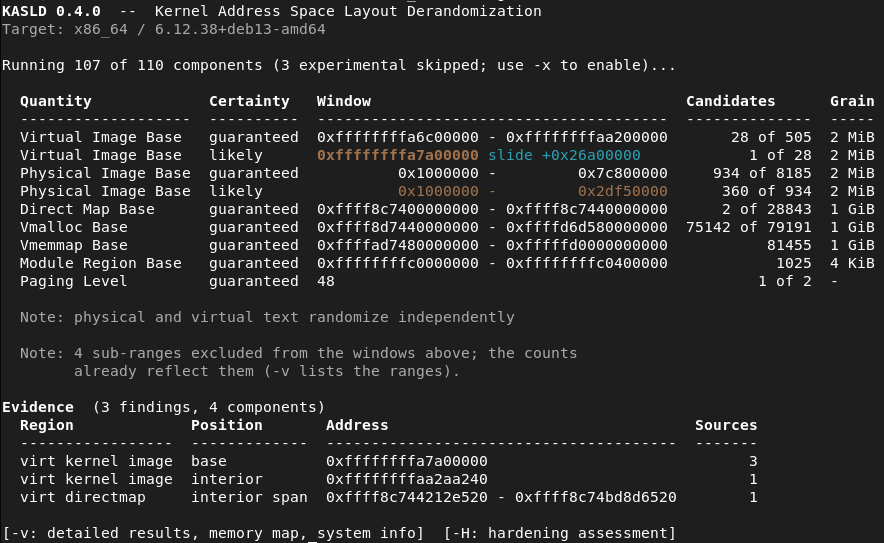Image resolution: width=884 pixels, height=543 pixels.
Task: Click the 'Vmalloc Base' row label
Action: (x=74, y=227)
